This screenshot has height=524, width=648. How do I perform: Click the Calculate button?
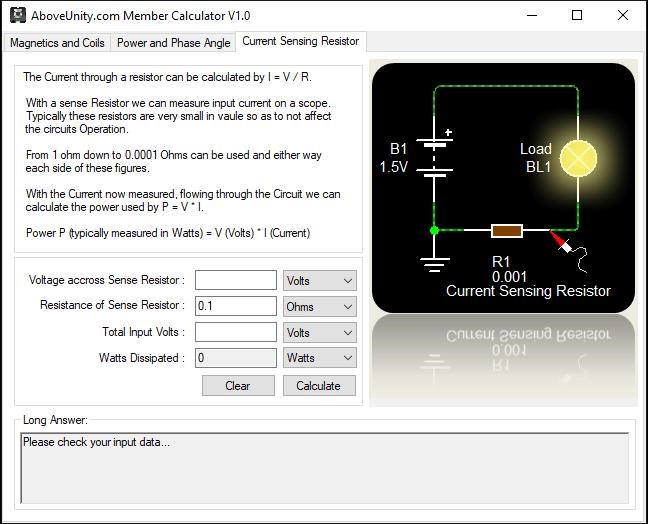(x=319, y=386)
